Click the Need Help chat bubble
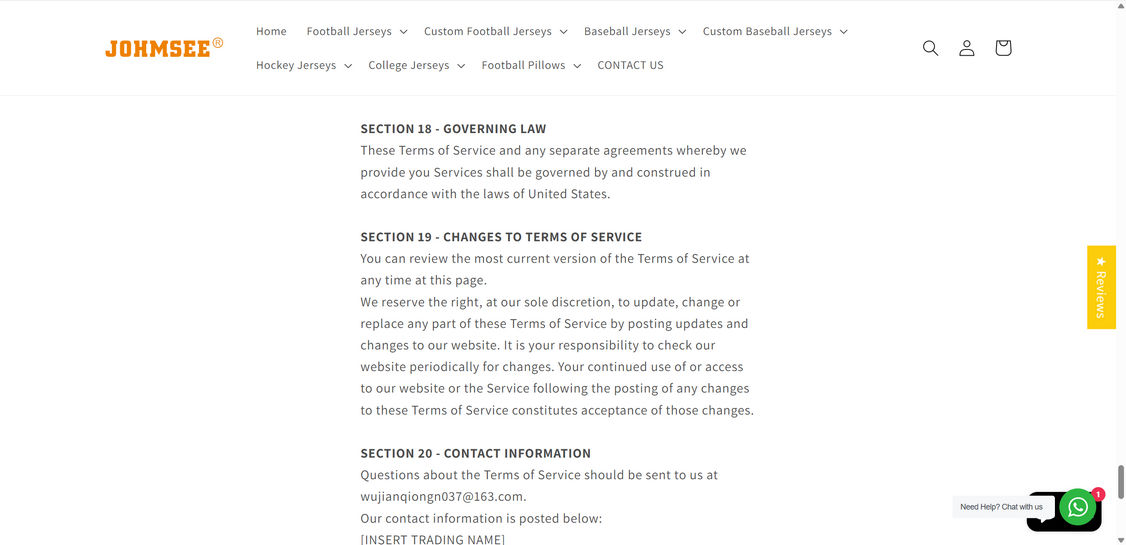The height and width of the screenshot is (545, 1126). (1001, 507)
